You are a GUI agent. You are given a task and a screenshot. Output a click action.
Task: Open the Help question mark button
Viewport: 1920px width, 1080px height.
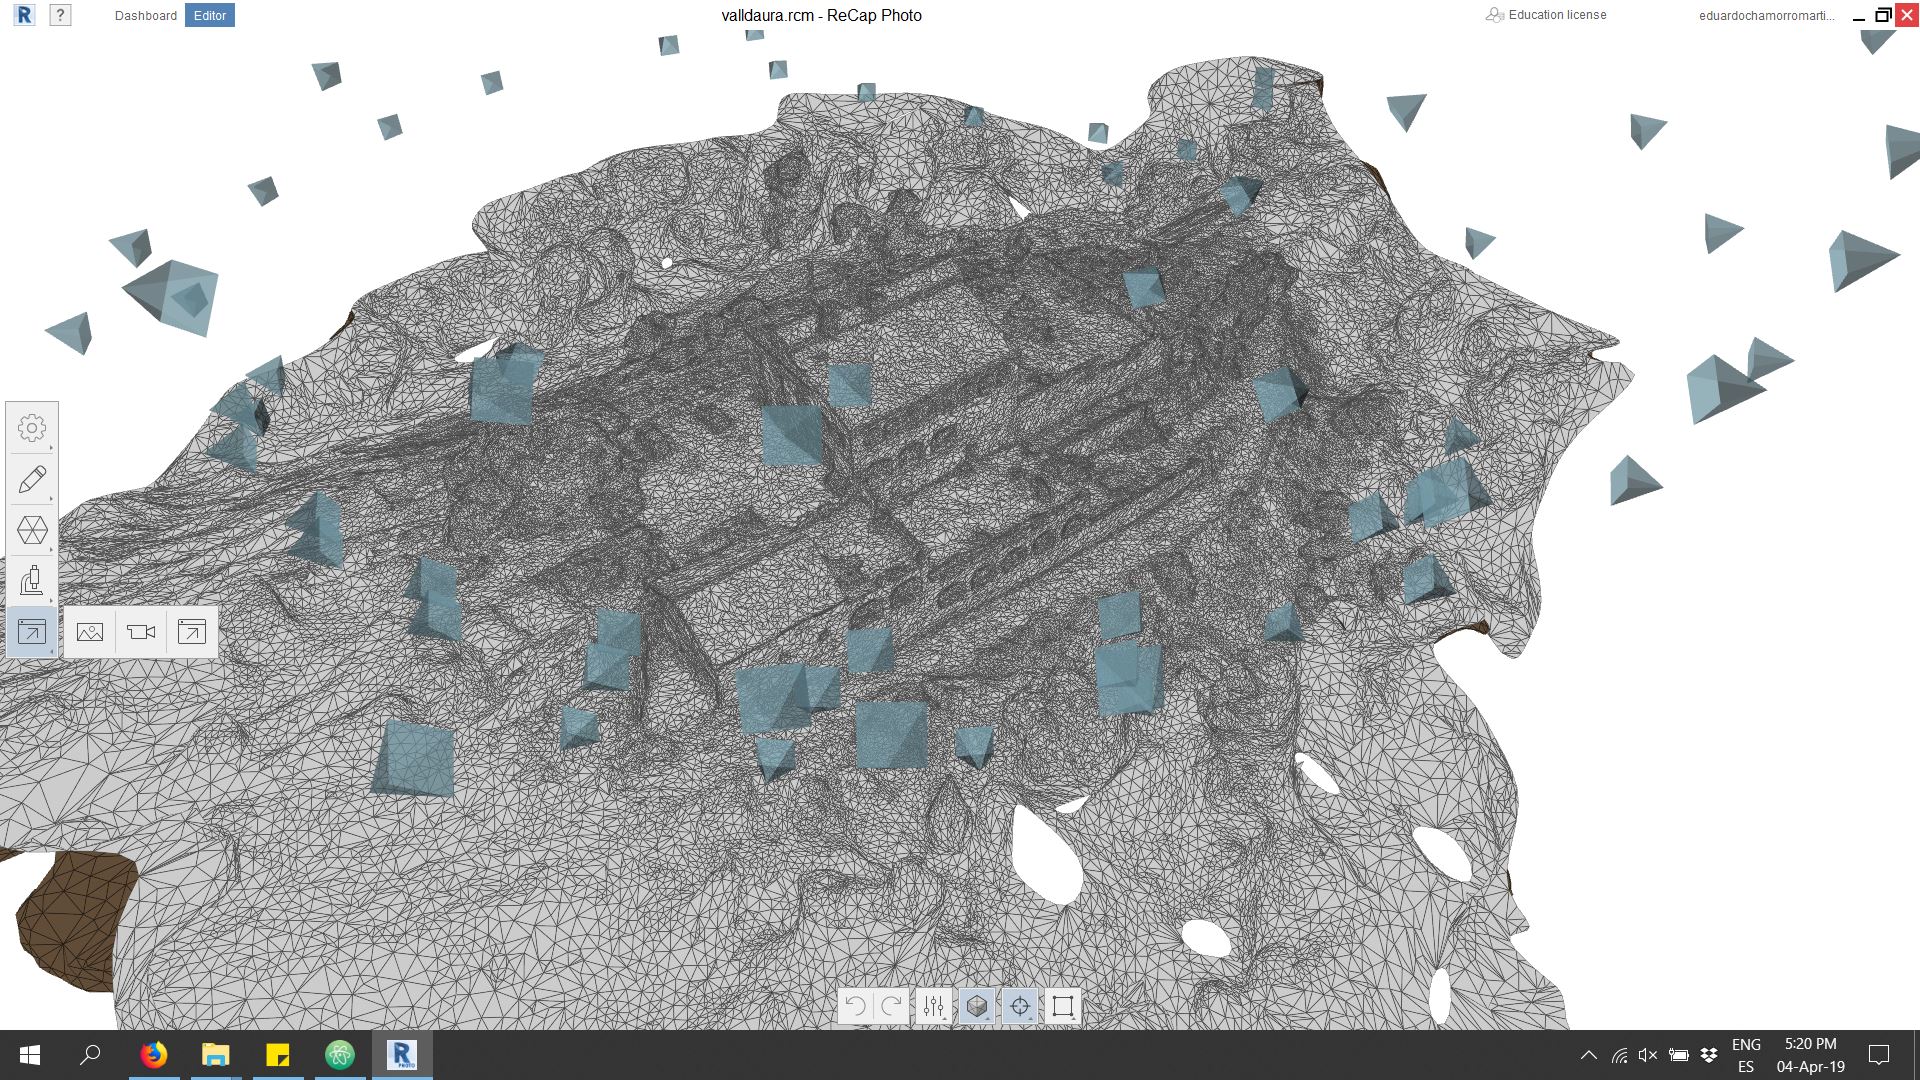[x=60, y=15]
